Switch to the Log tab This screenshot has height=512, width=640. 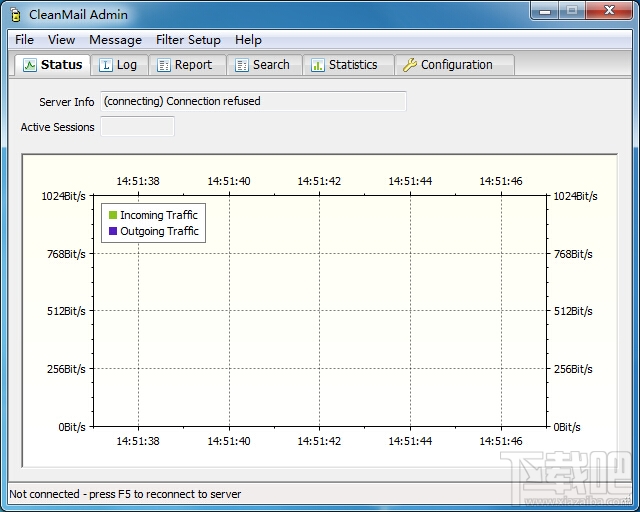(119, 65)
